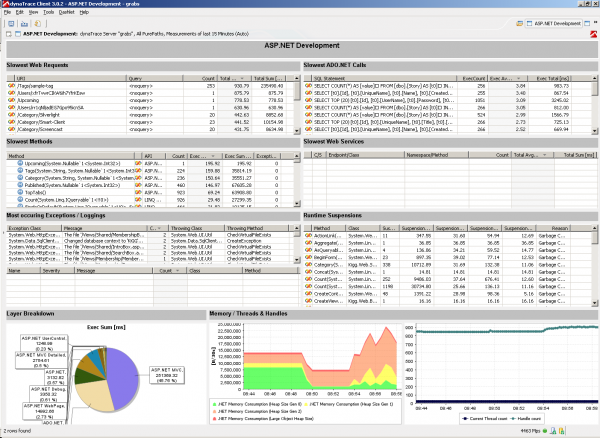The width and height of the screenshot is (600, 438).
Task: Click the icon beside first SELECT COUNT(*) row
Action: point(308,86)
